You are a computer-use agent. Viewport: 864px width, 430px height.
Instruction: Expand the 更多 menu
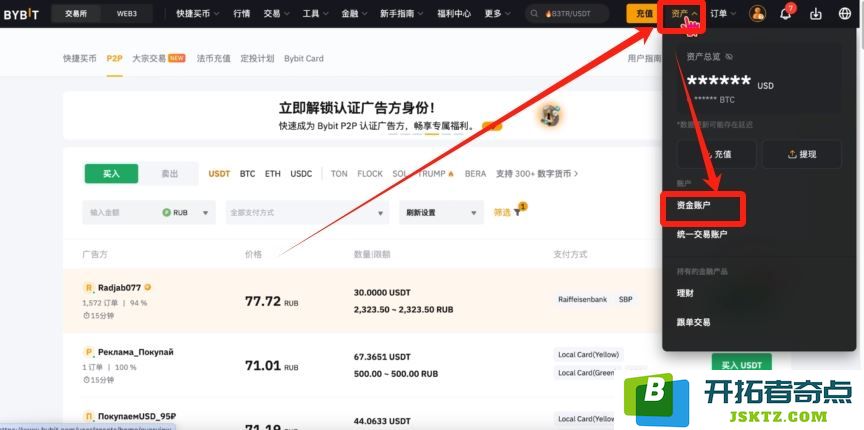coord(498,14)
